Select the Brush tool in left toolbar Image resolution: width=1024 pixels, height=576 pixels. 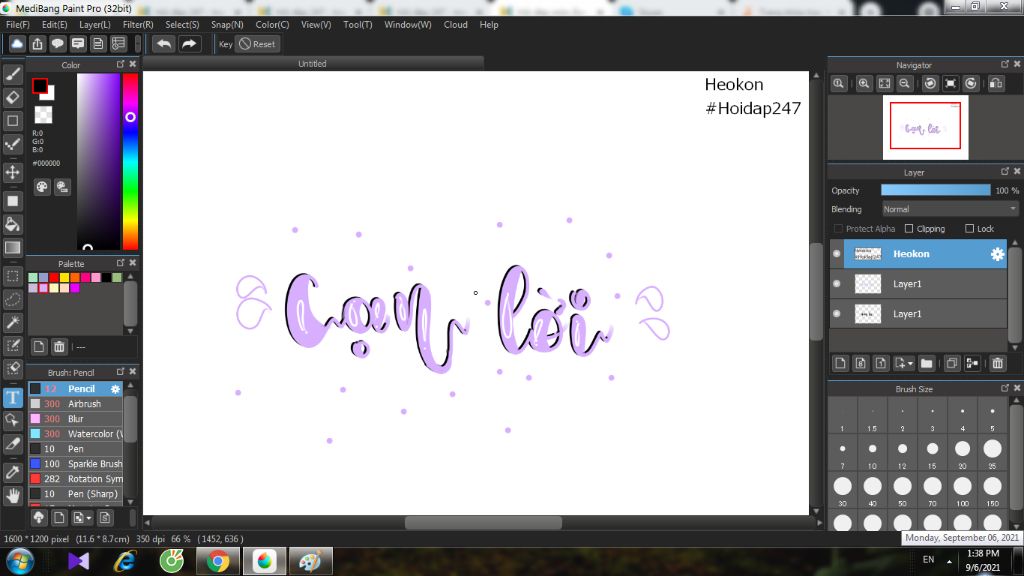pos(12,74)
